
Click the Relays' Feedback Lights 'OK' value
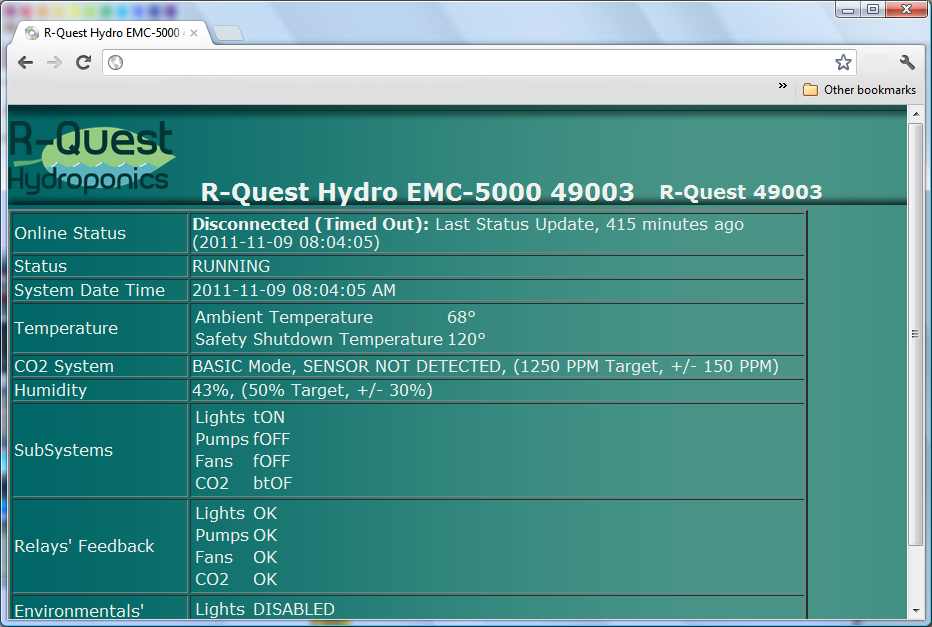click(x=265, y=513)
